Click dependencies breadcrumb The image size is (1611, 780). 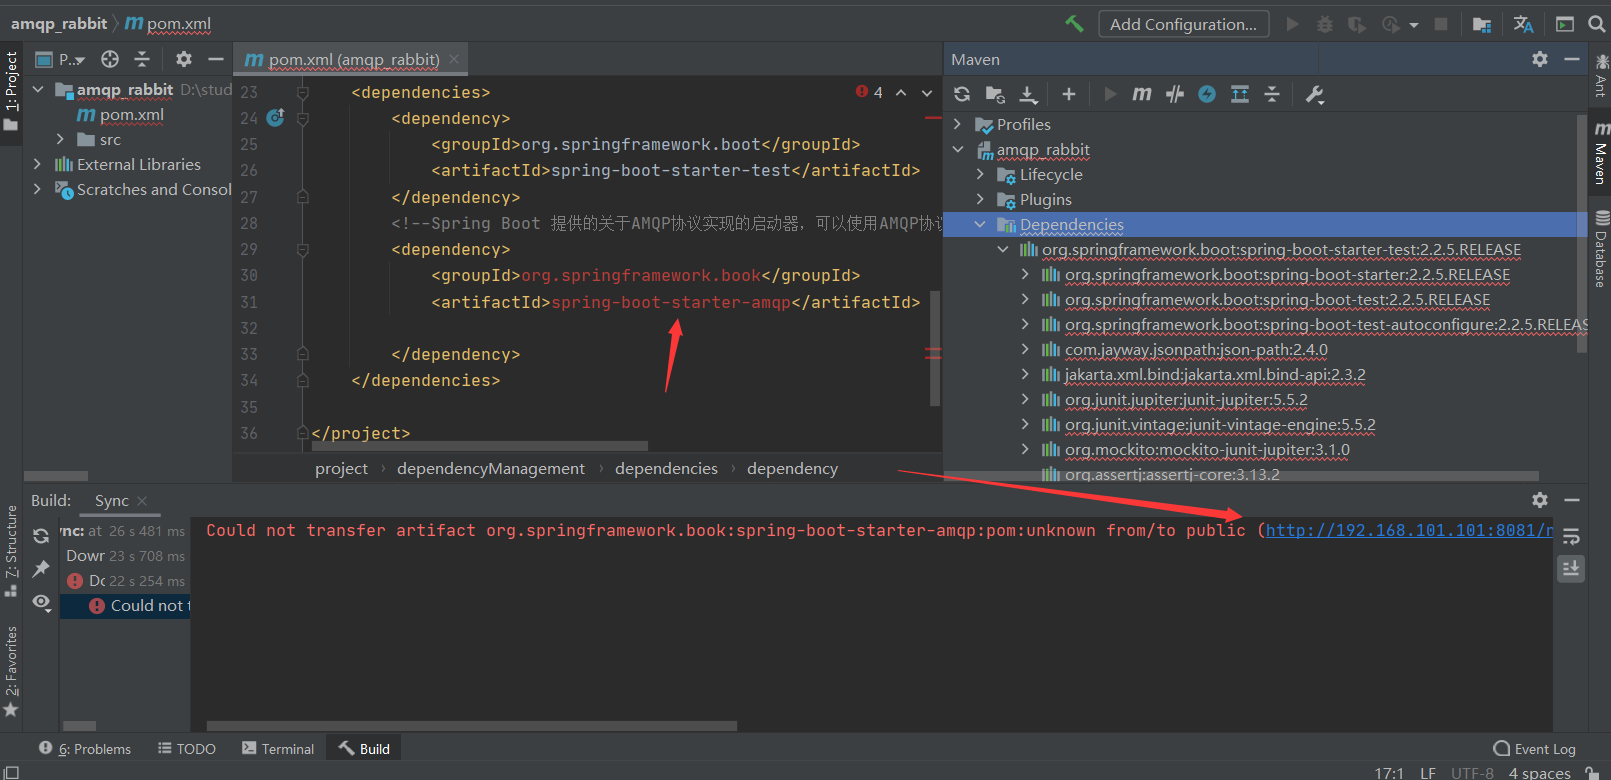(x=666, y=468)
